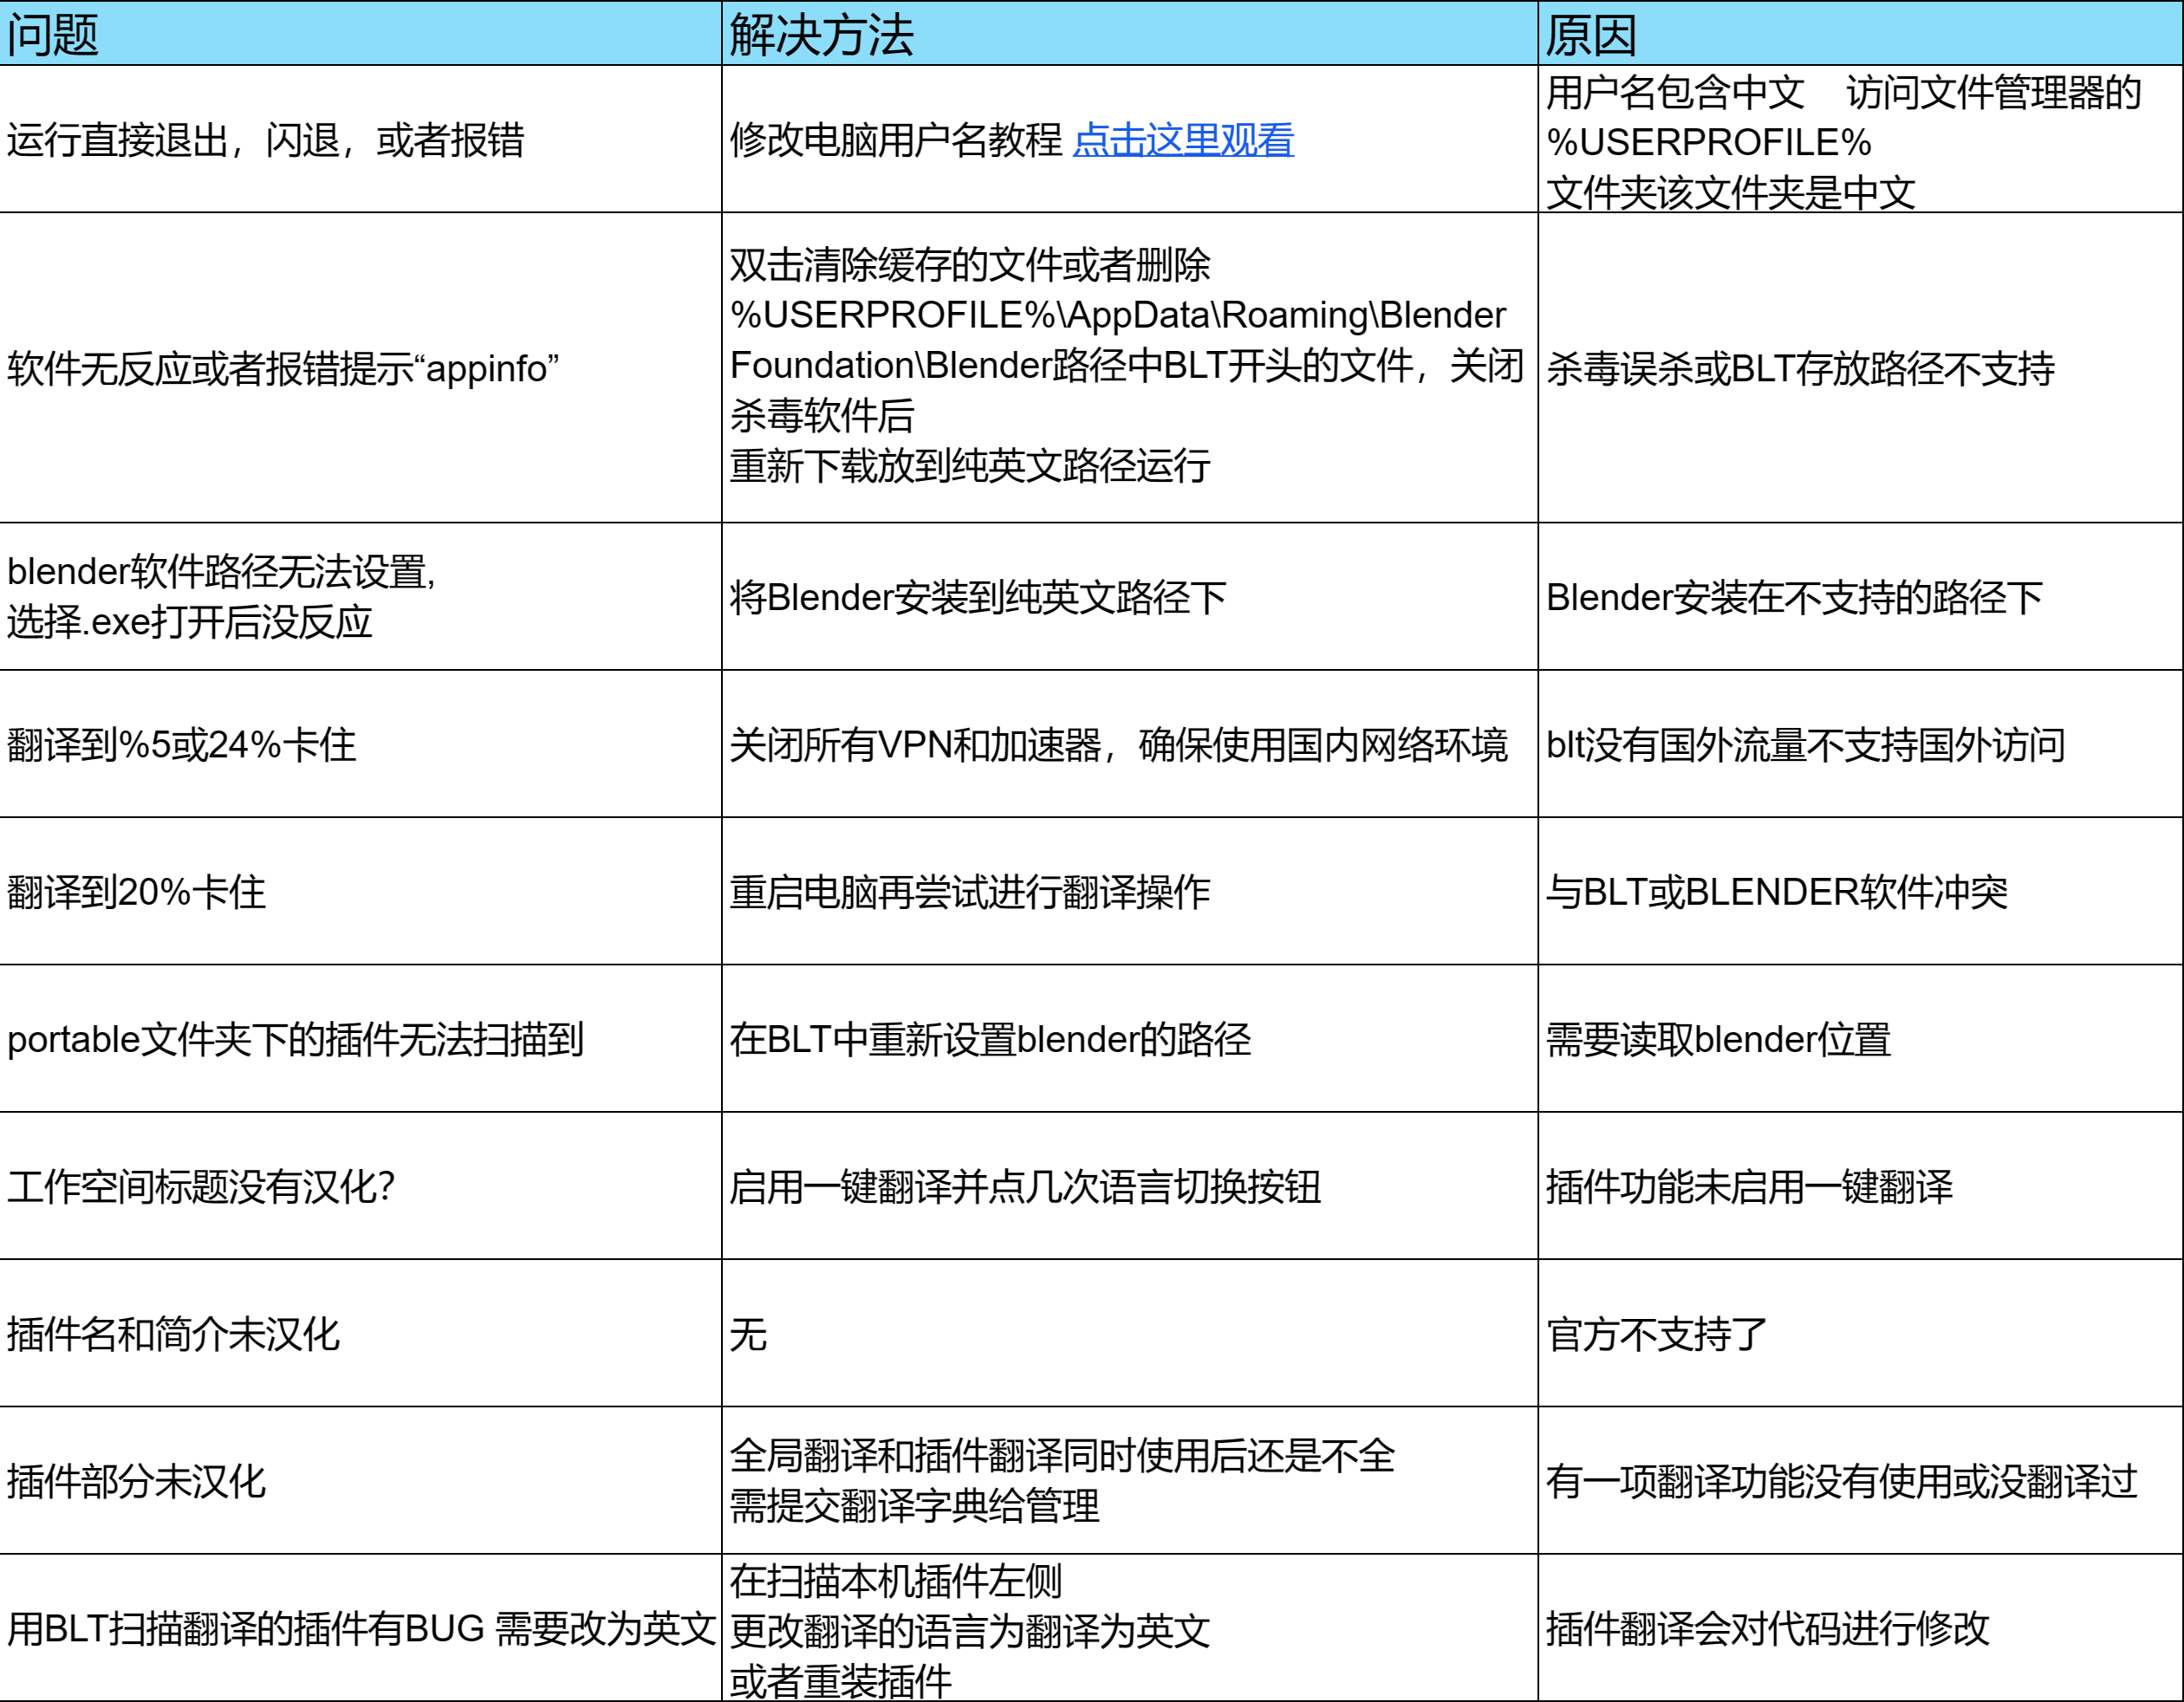The width and height of the screenshot is (2184, 1702).
Task: Click the cell 插件名和简介未汉化
Action: click(x=360, y=1333)
